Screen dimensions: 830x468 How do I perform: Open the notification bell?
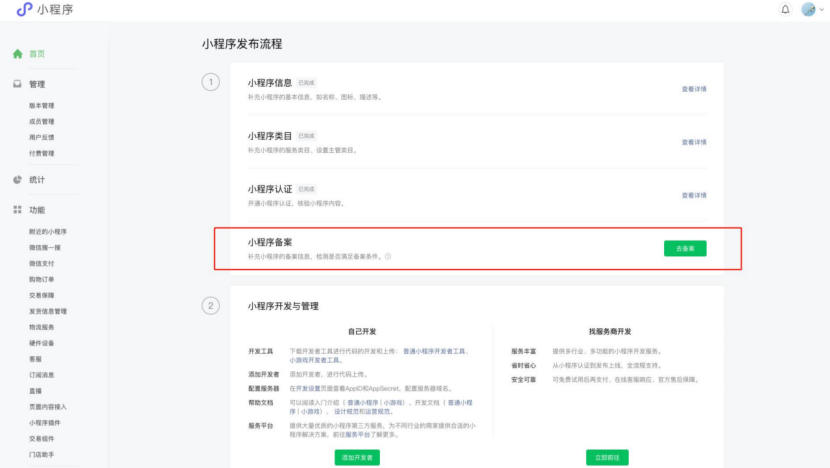tap(785, 10)
